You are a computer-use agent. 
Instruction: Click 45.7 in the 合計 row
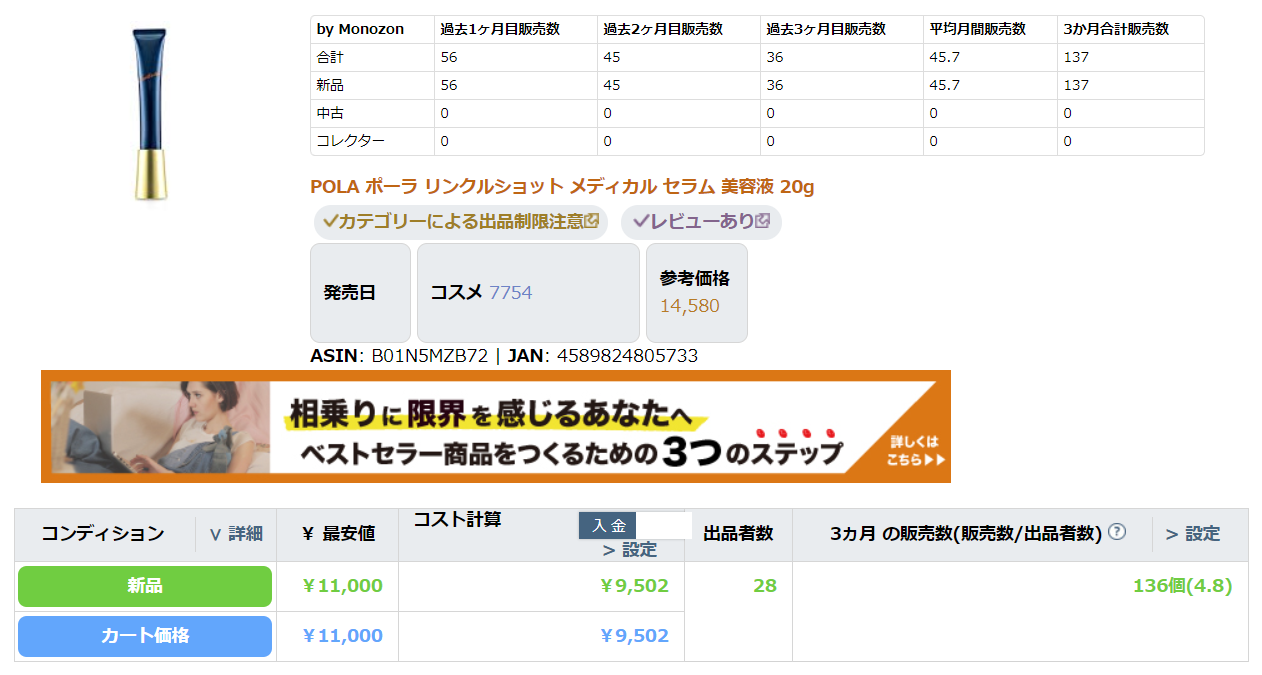coord(945,57)
